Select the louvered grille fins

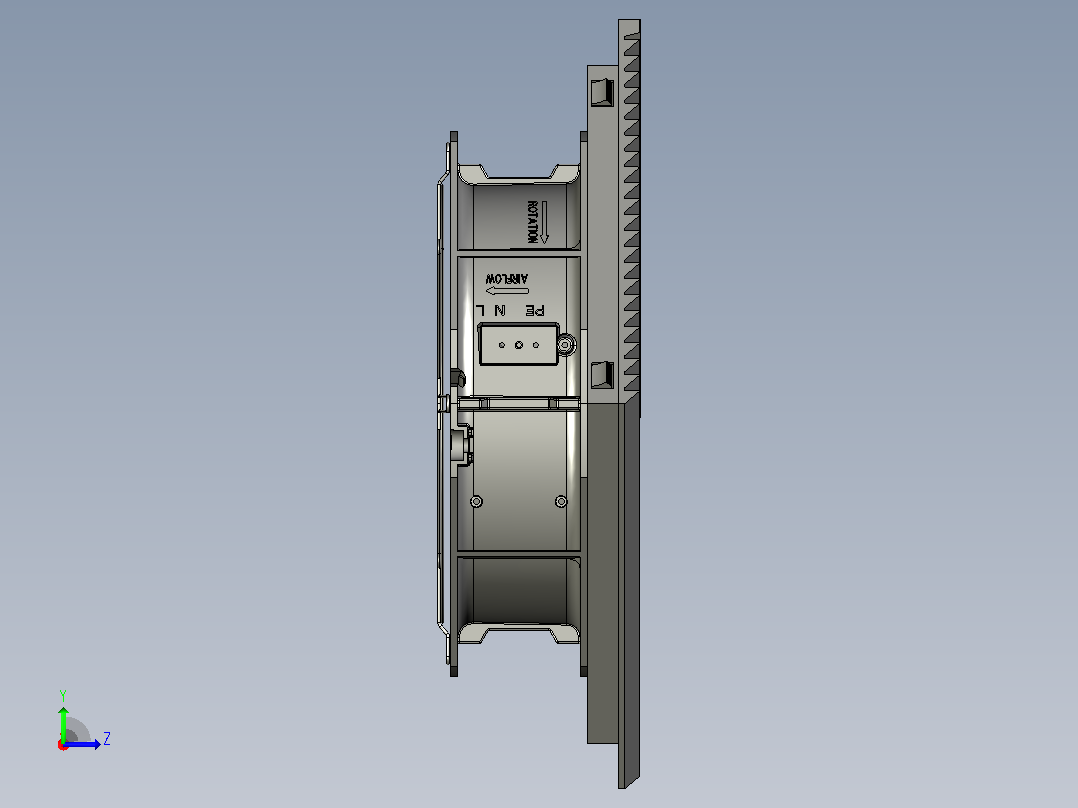(x=631, y=213)
